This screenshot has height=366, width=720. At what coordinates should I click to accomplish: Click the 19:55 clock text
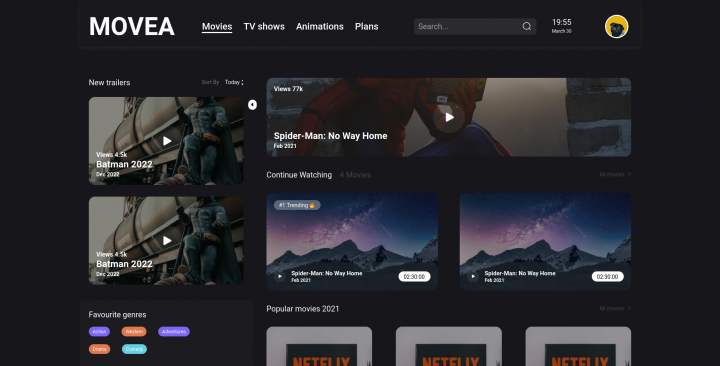pyautogui.click(x=562, y=22)
